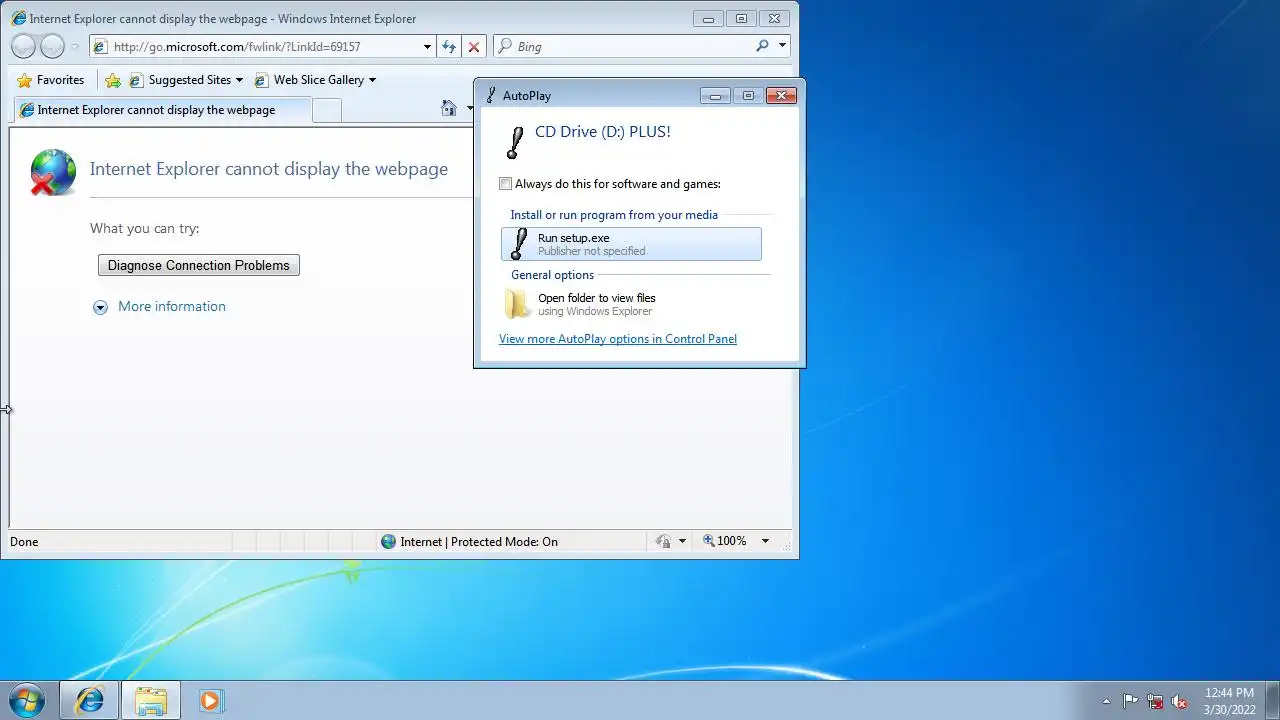Open the address bar autocomplete dropdown arrow
Screen dimensions: 1280x720
point(427,46)
